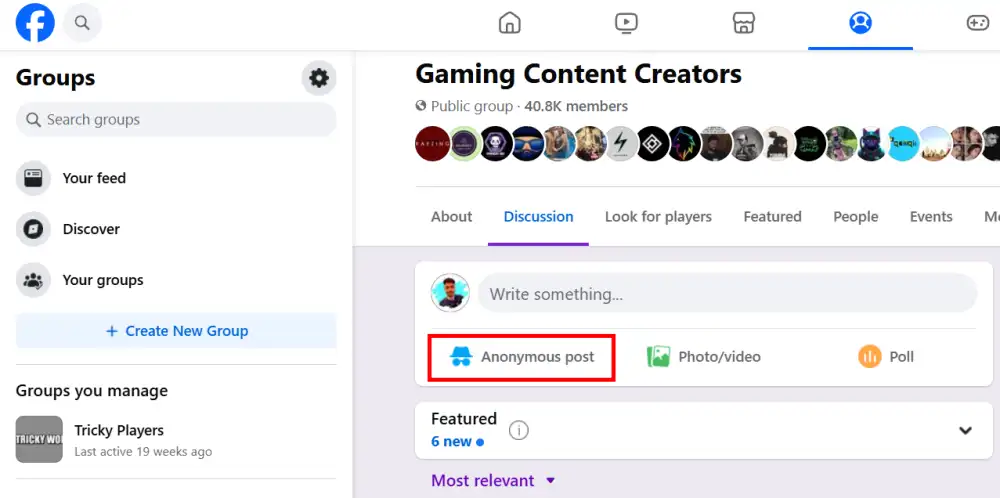The width and height of the screenshot is (1000, 498).
Task: Click the featured info icon
Action: [x=518, y=431]
